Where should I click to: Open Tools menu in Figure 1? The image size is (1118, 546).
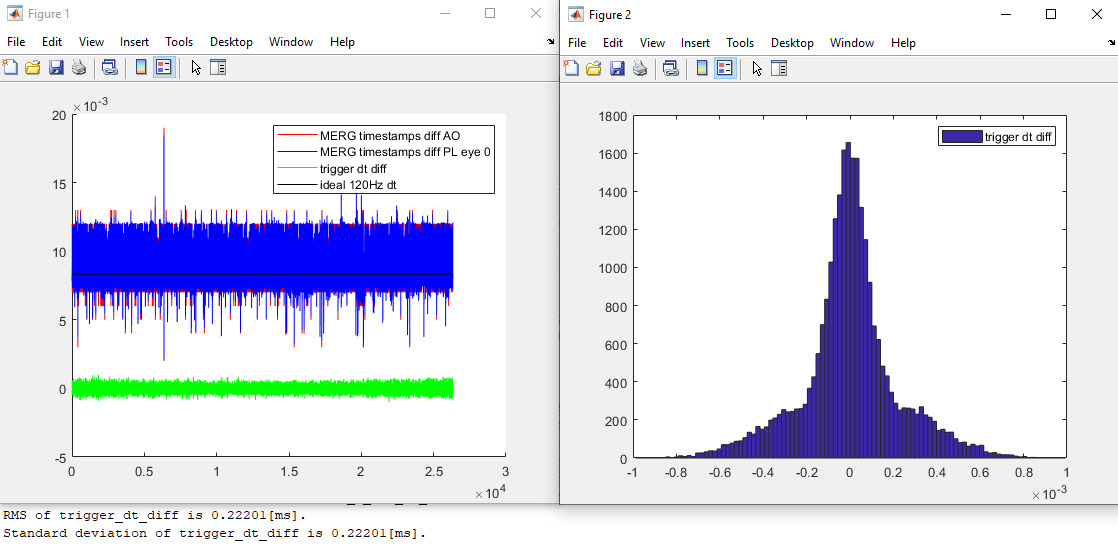tap(179, 42)
